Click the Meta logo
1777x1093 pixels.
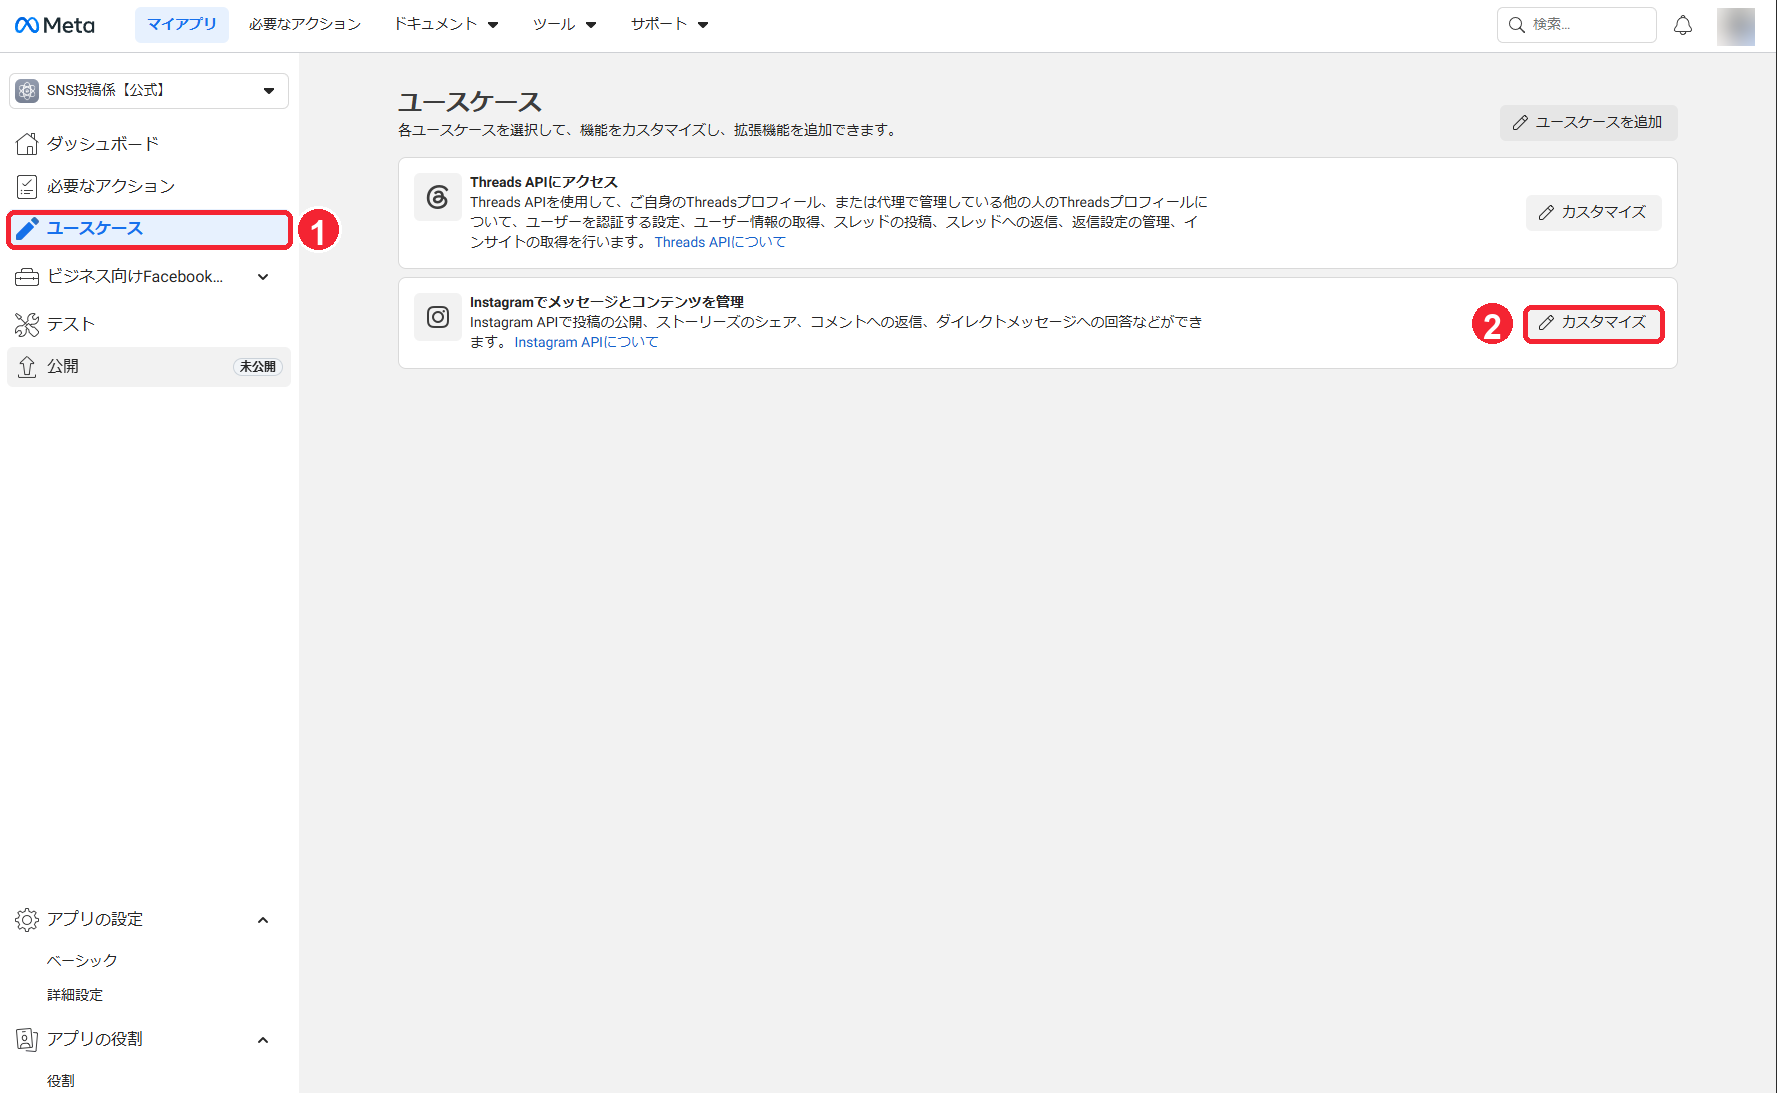(x=55, y=25)
